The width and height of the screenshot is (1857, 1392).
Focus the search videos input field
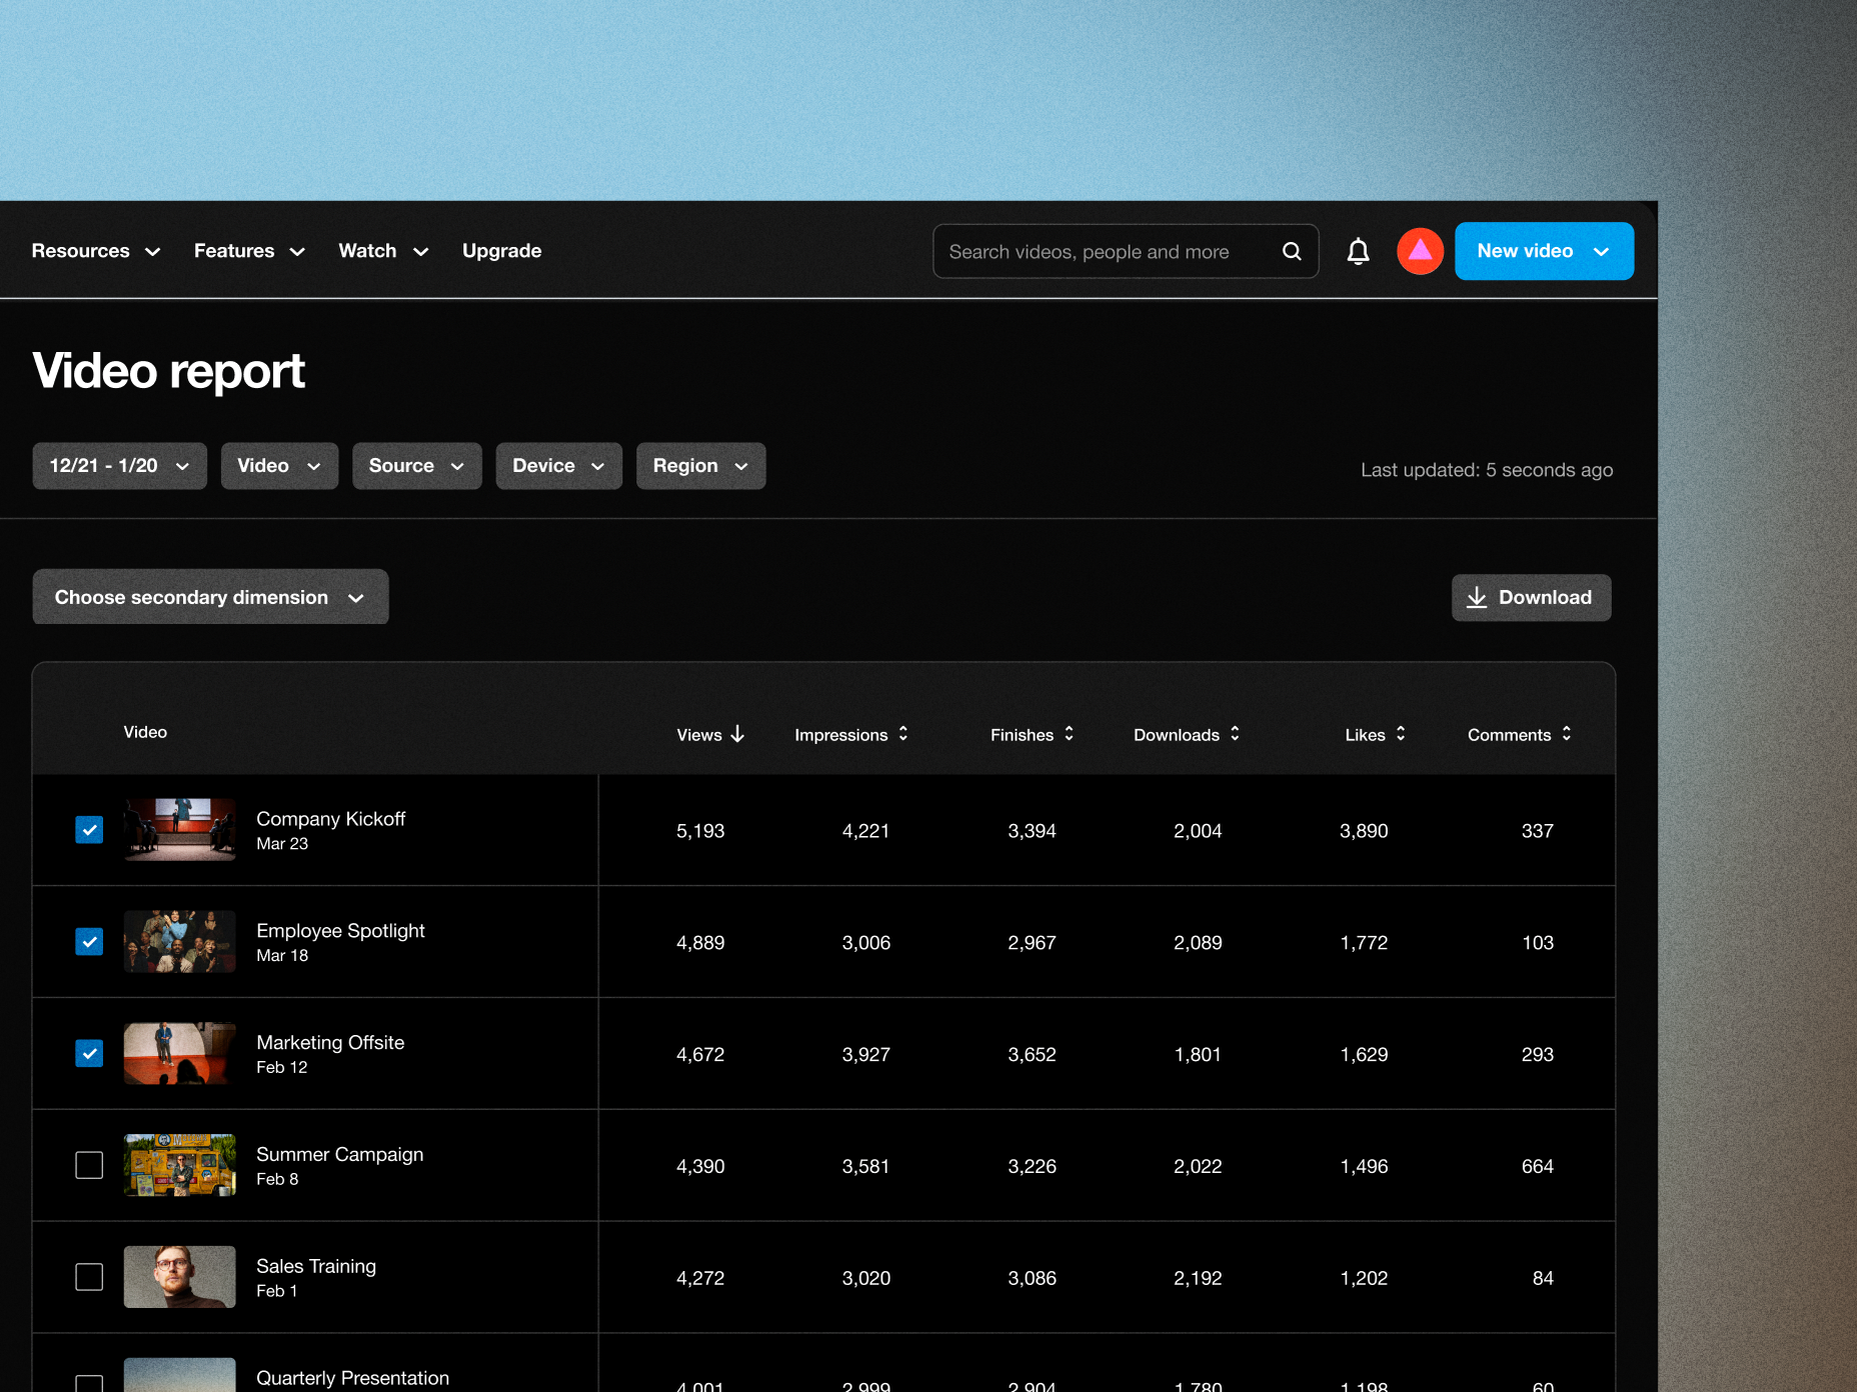click(x=1126, y=251)
